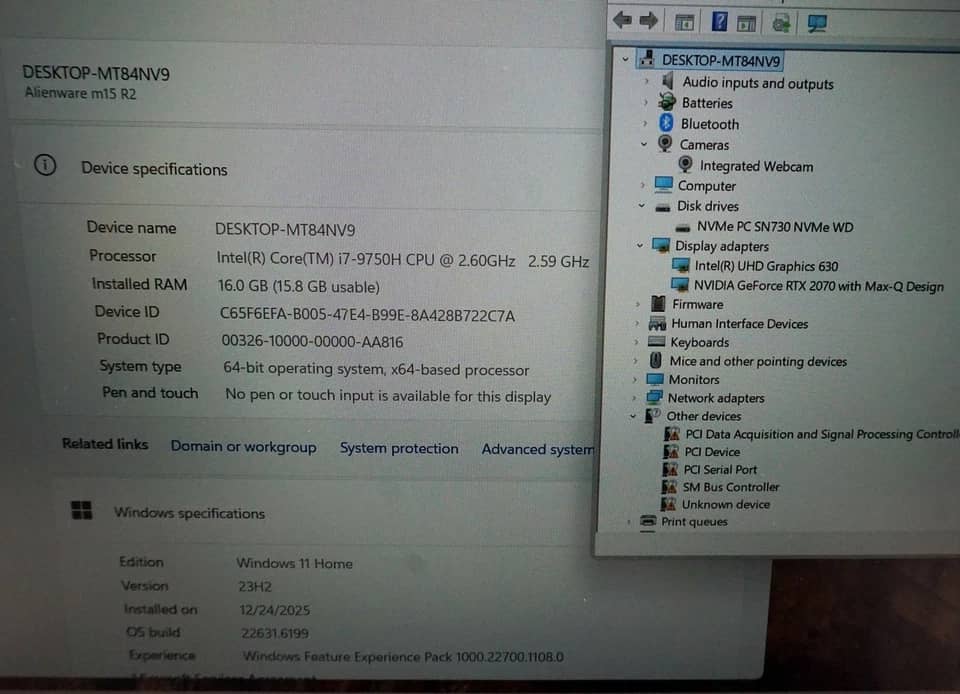This screenshot has width=960, height=694.
Task: Collapse the Display adapters node
Action: point(640,245)
